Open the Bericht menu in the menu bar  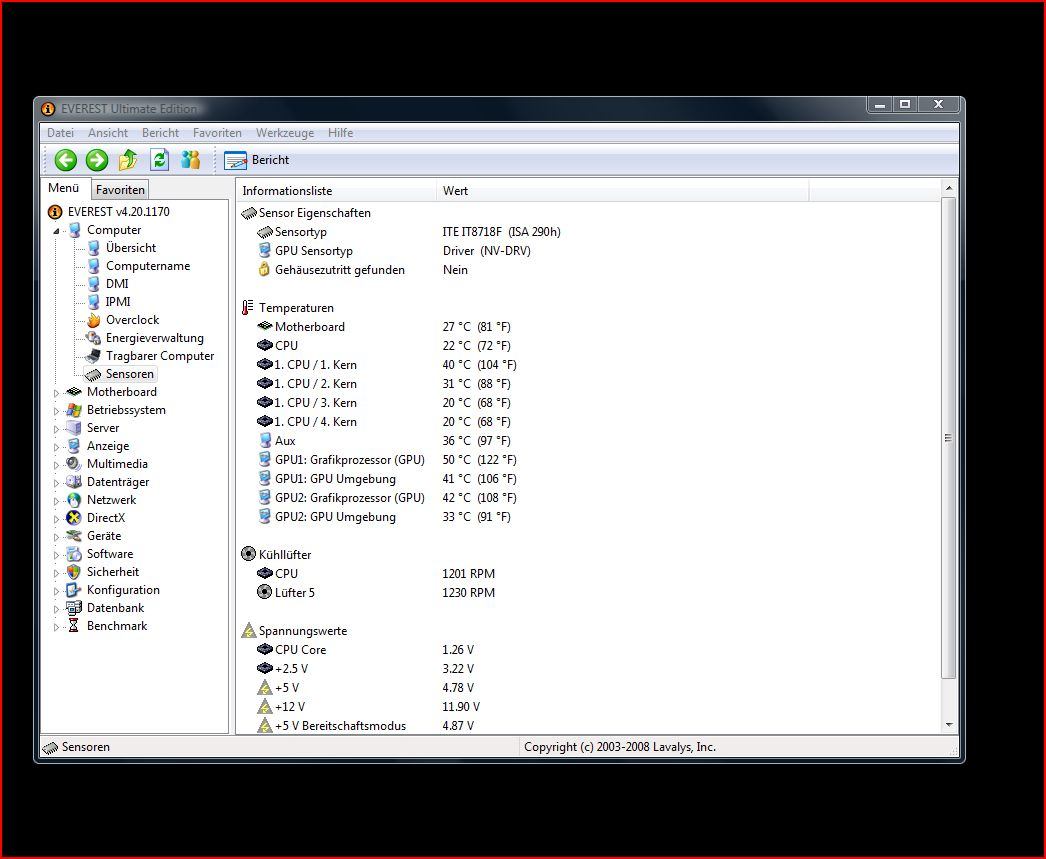160,133
